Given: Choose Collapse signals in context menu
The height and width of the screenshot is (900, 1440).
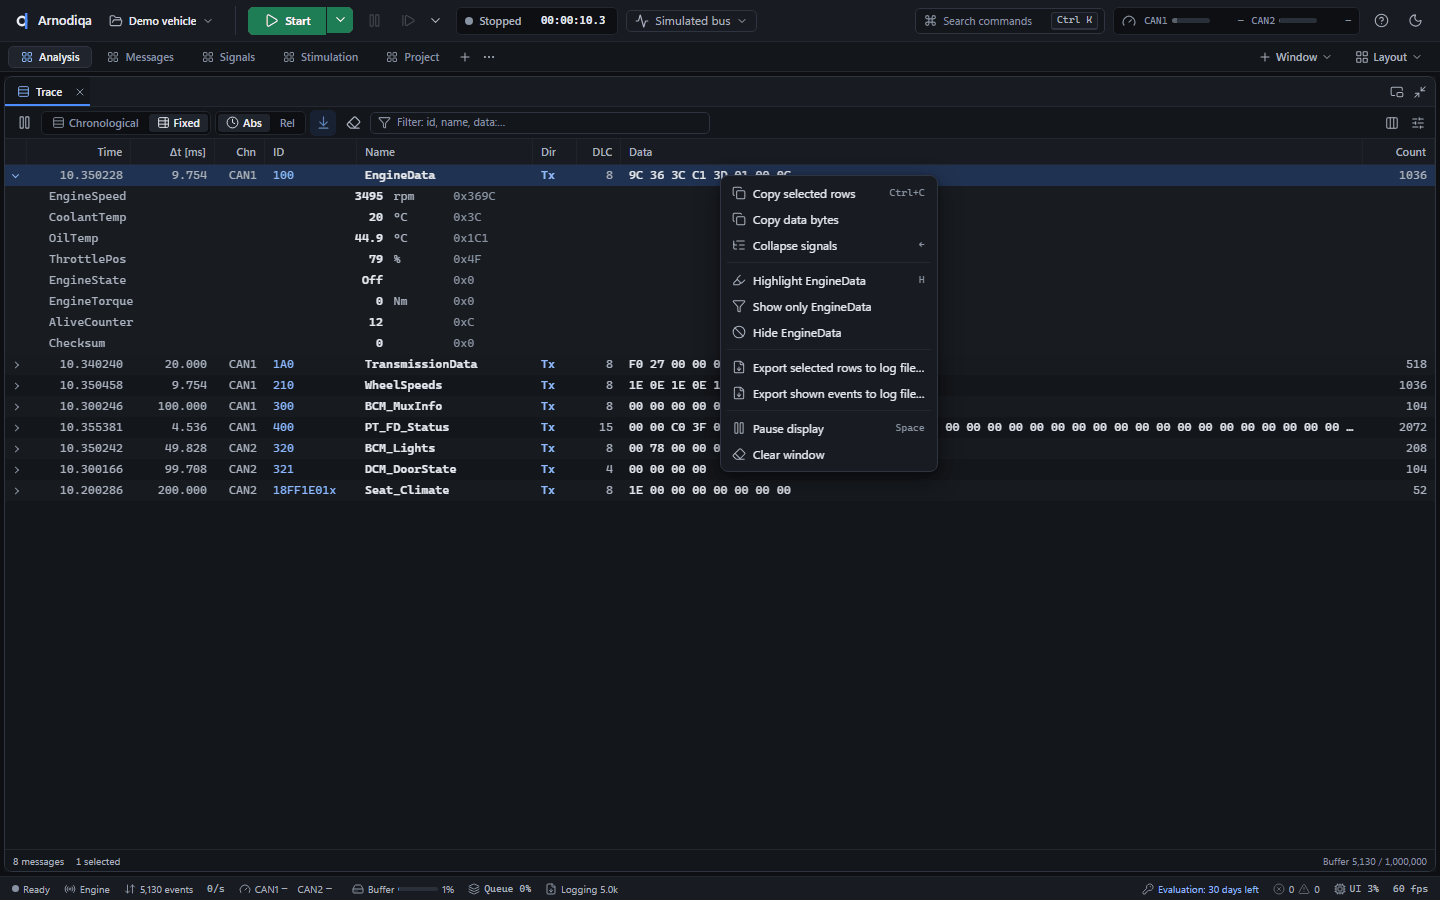Looking at the screenshot, I should [x=828, y=246].
